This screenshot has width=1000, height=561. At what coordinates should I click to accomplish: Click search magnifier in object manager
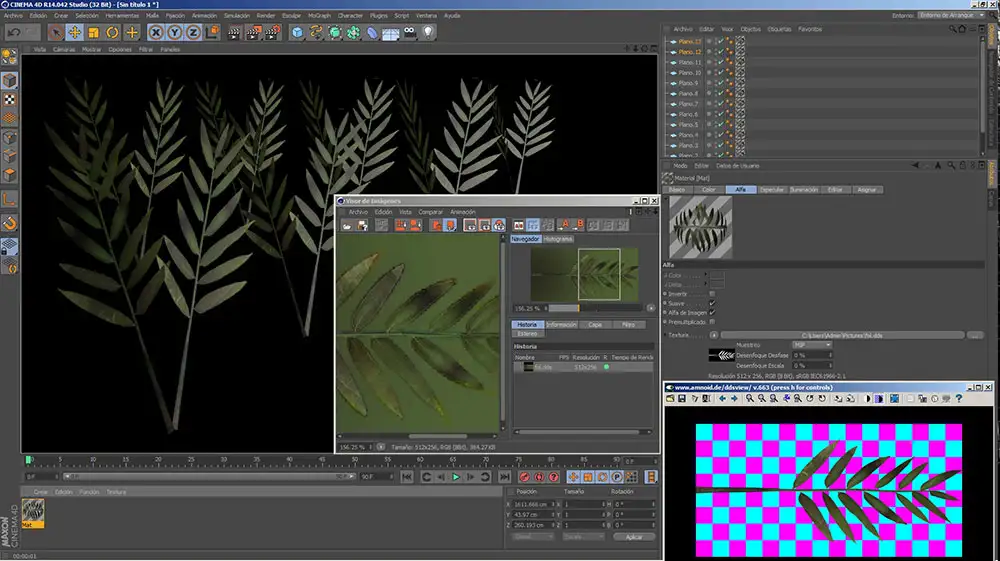coord(952,29)
